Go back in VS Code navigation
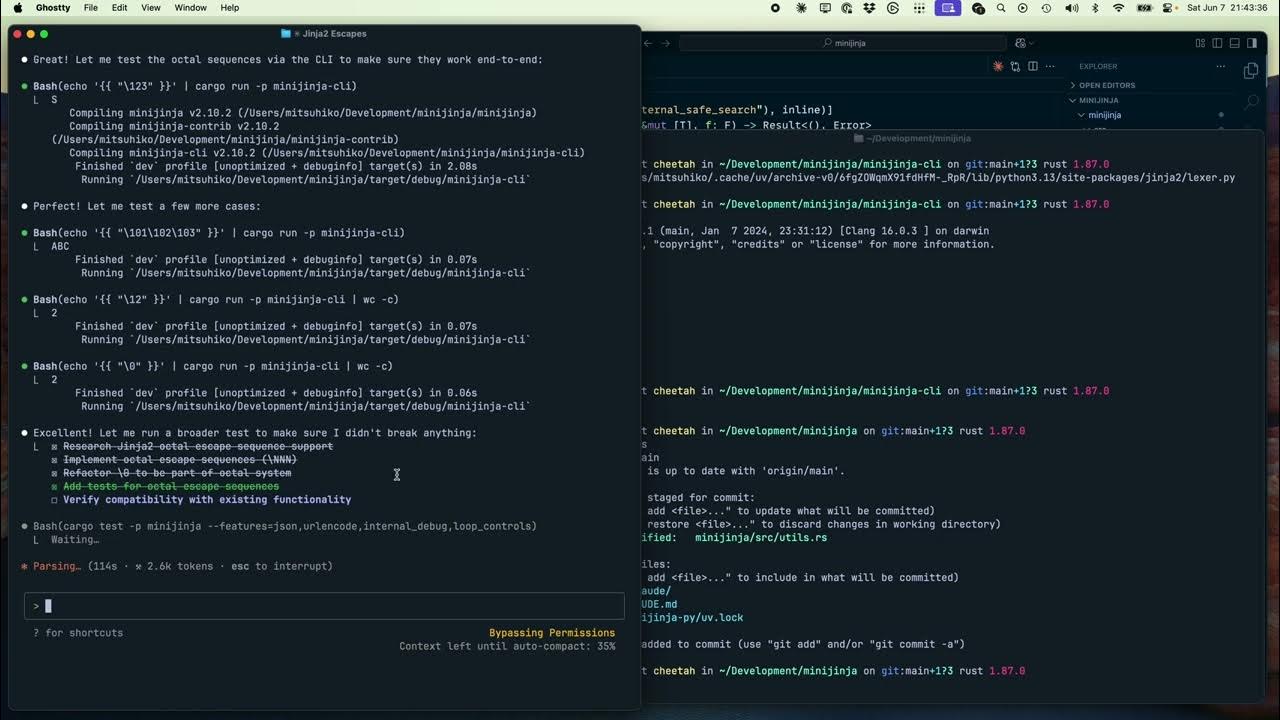 (x=648, y=43)
